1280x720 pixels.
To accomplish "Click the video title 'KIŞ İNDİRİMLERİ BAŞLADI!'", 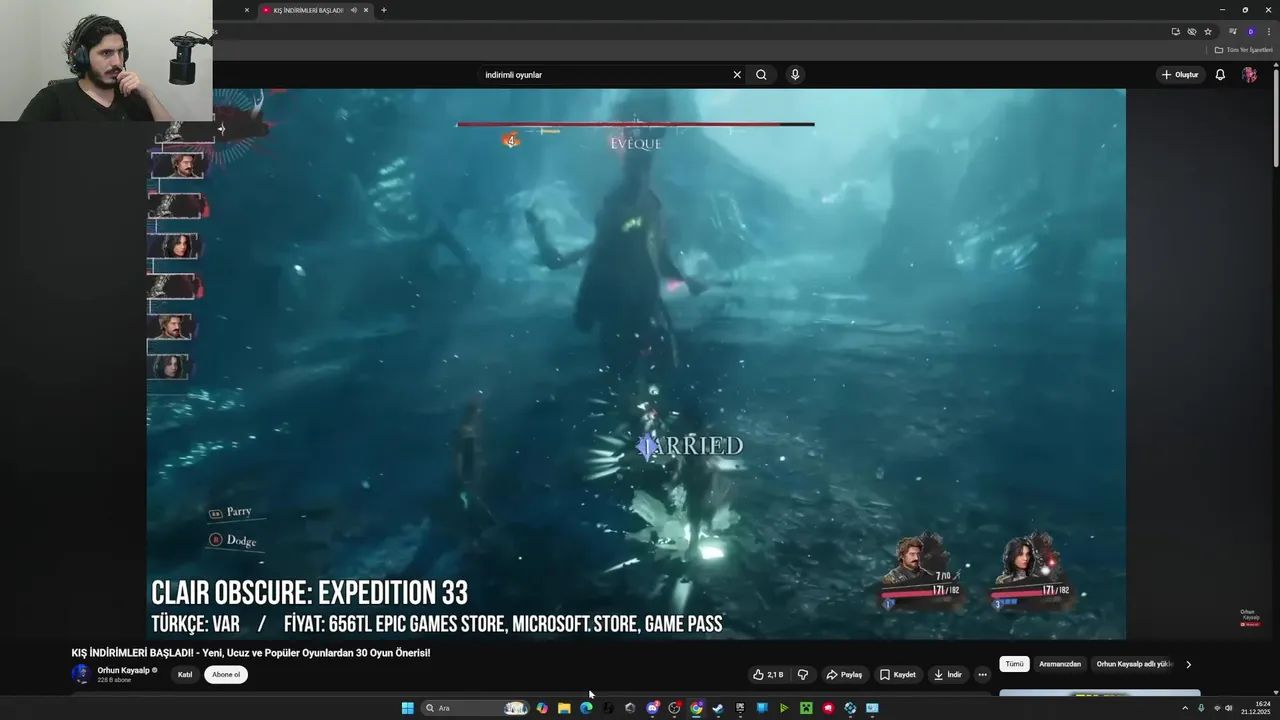I will [251, 653].
